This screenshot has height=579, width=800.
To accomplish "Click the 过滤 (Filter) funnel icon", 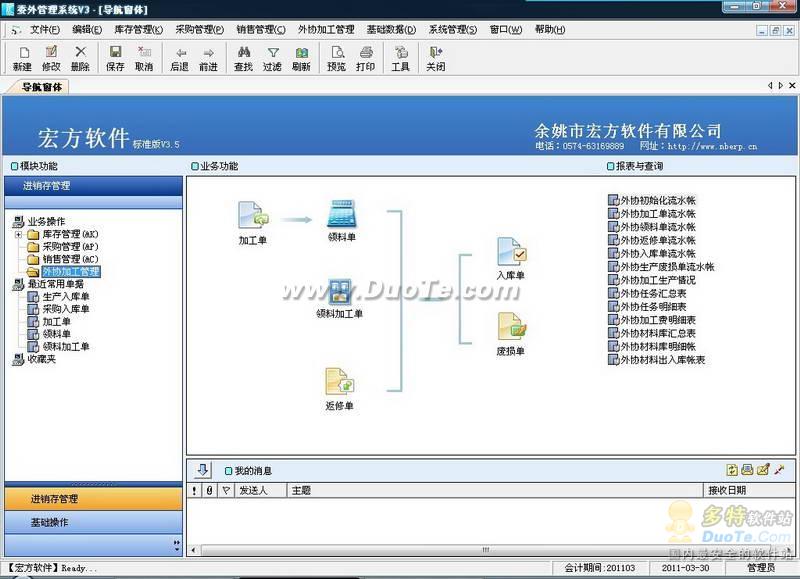I will click(x=272, y=58).
